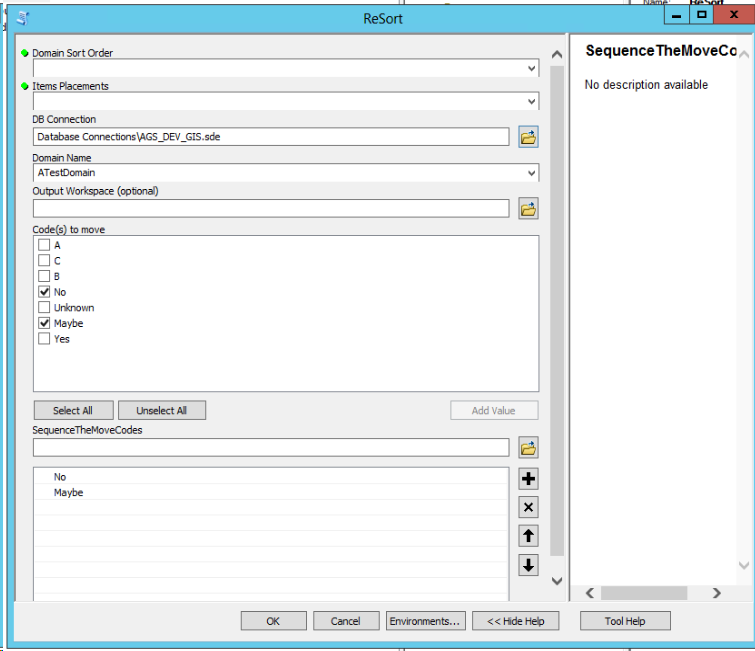755x651 pixels.
Task: Open Tool Help
Action: 625,621
